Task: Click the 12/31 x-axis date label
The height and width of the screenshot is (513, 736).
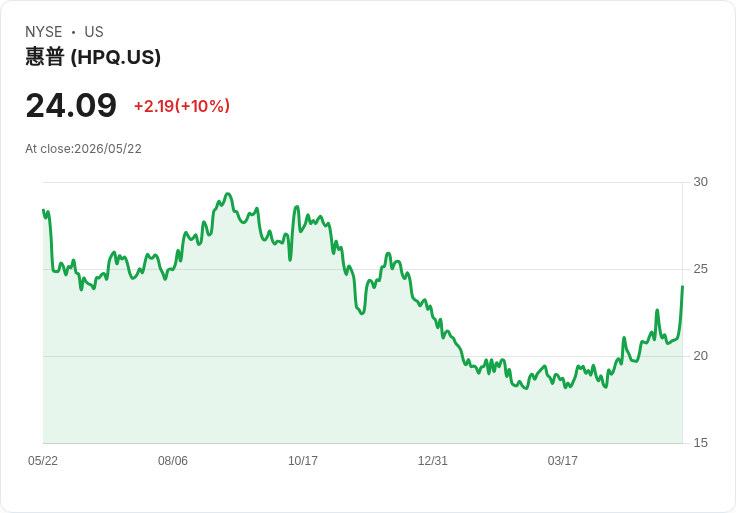Action: (433, 460)
